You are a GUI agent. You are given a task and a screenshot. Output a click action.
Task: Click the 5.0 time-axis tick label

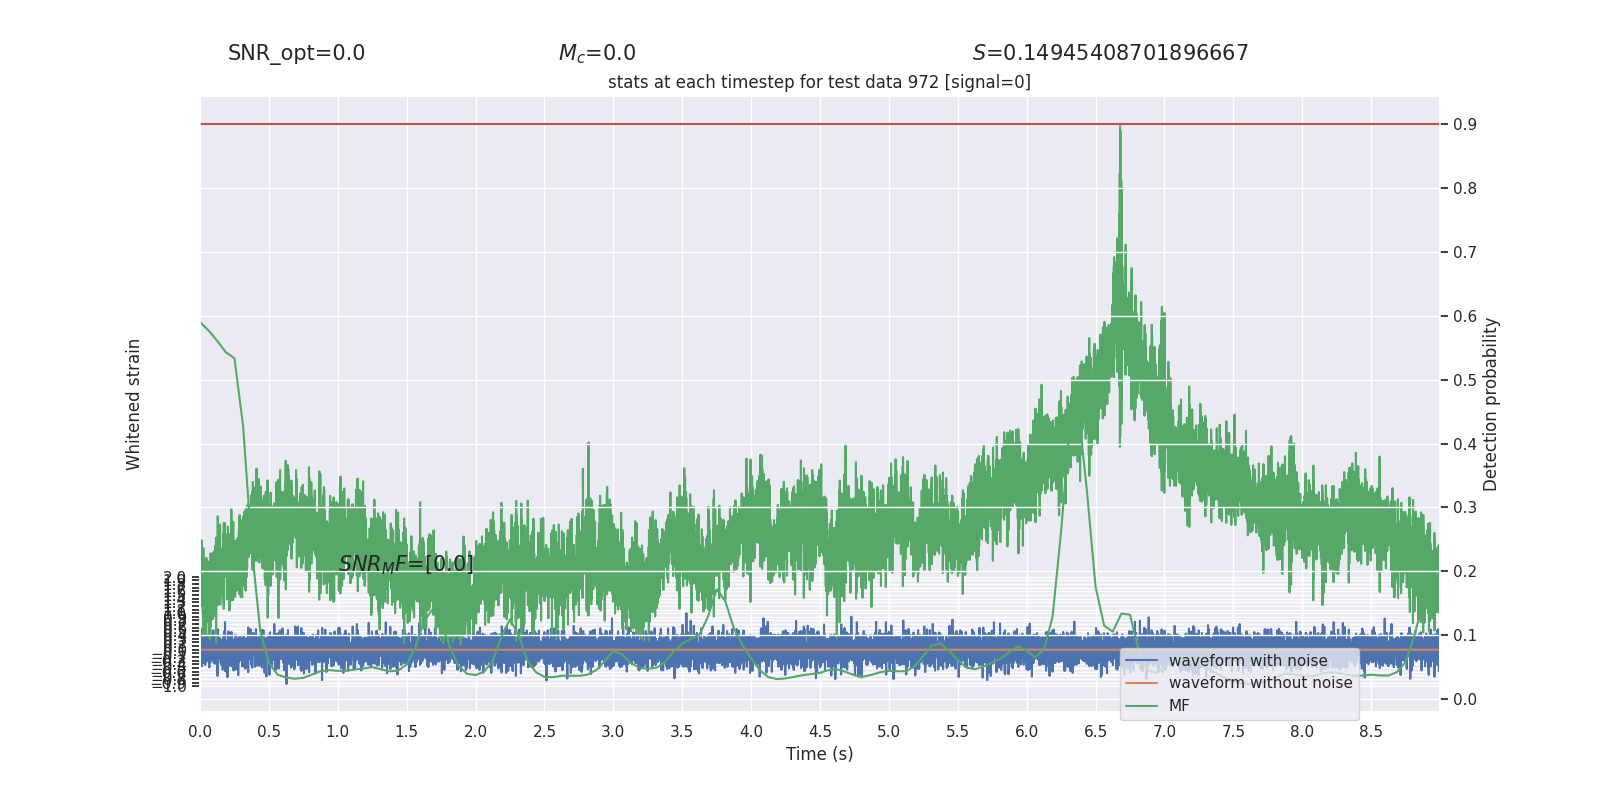click(889, 732)
